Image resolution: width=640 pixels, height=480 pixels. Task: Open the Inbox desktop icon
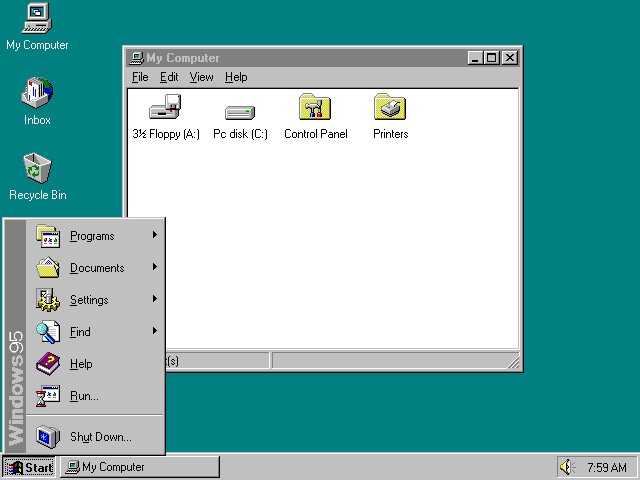(37, 94)
